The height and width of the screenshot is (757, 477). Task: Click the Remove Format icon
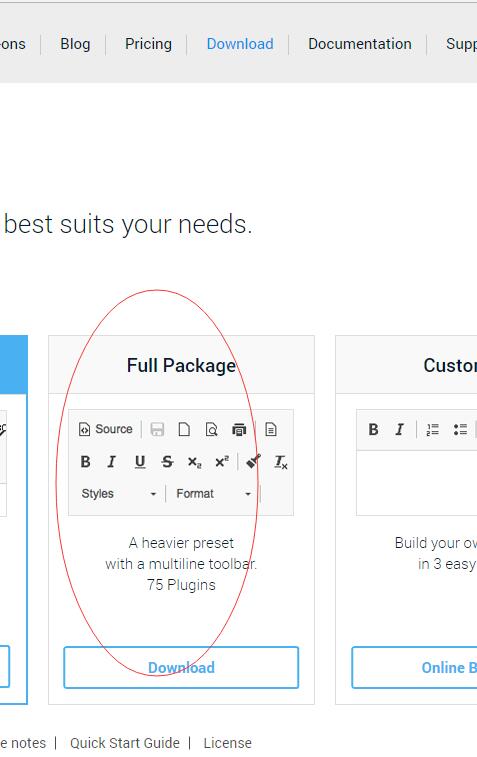281,462
